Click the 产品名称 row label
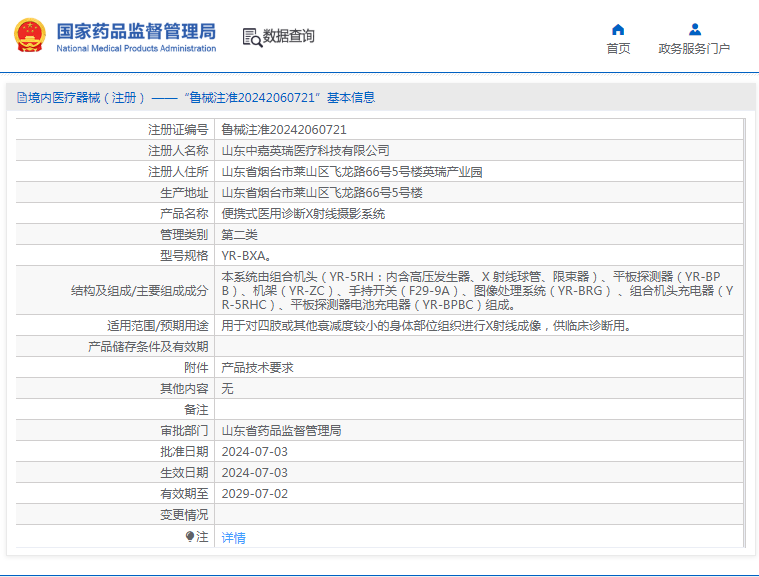The height and width of the screenshot is (577, 759). pos(184,213)
